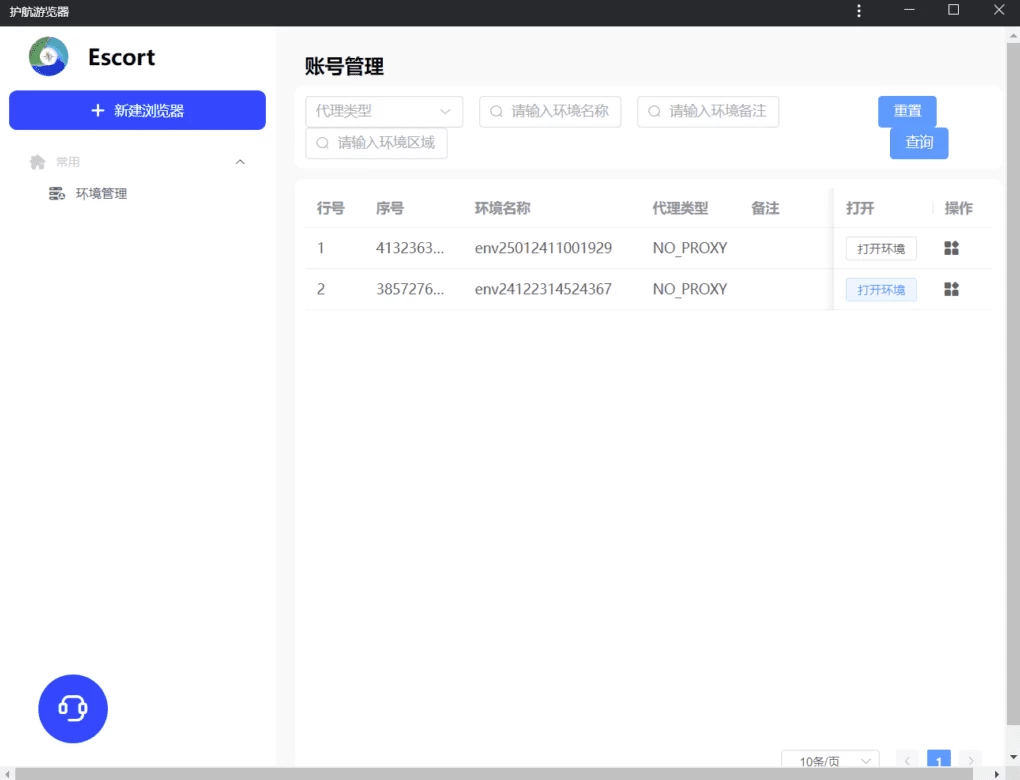Open the actions grid icon for env25012411001929
Viewport: 1020px width, 780px height.
click(x=951, y=248)
